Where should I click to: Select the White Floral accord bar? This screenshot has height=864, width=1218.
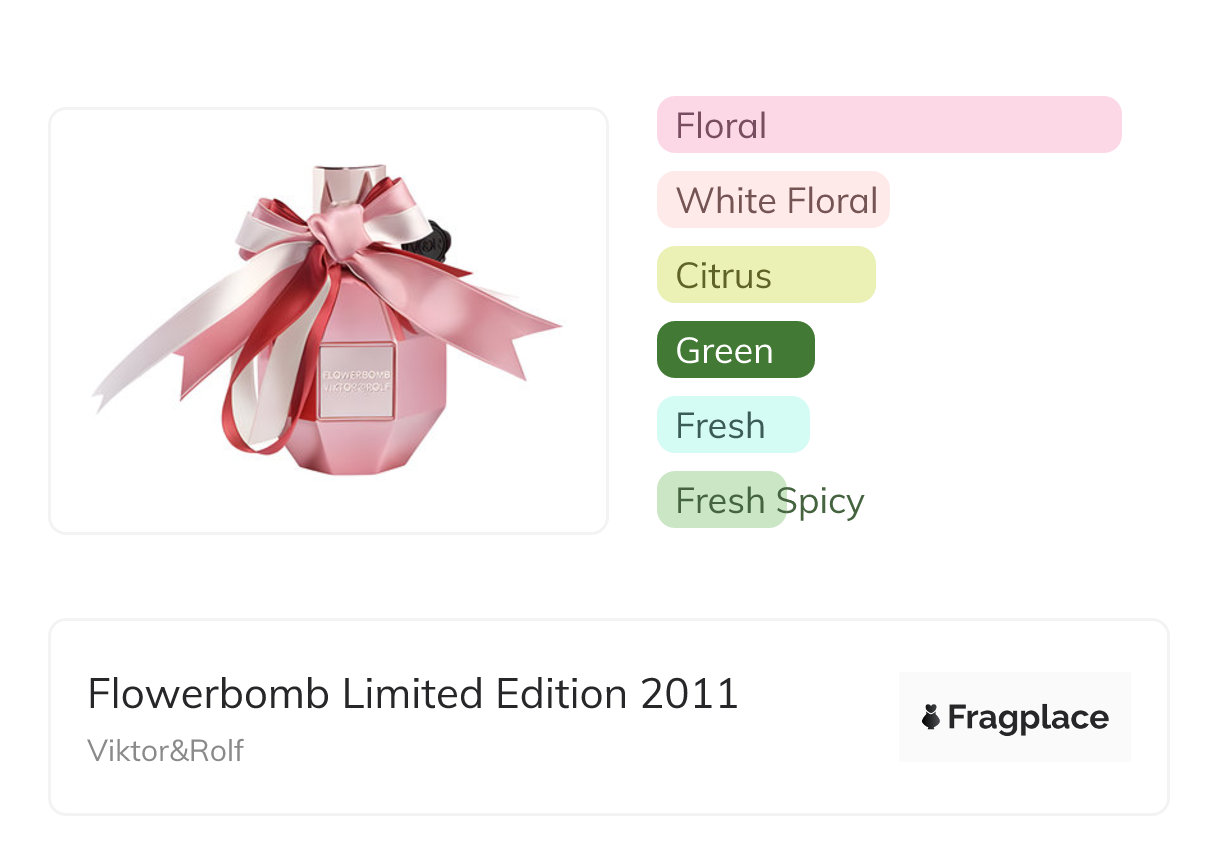(x=773, y=200)
